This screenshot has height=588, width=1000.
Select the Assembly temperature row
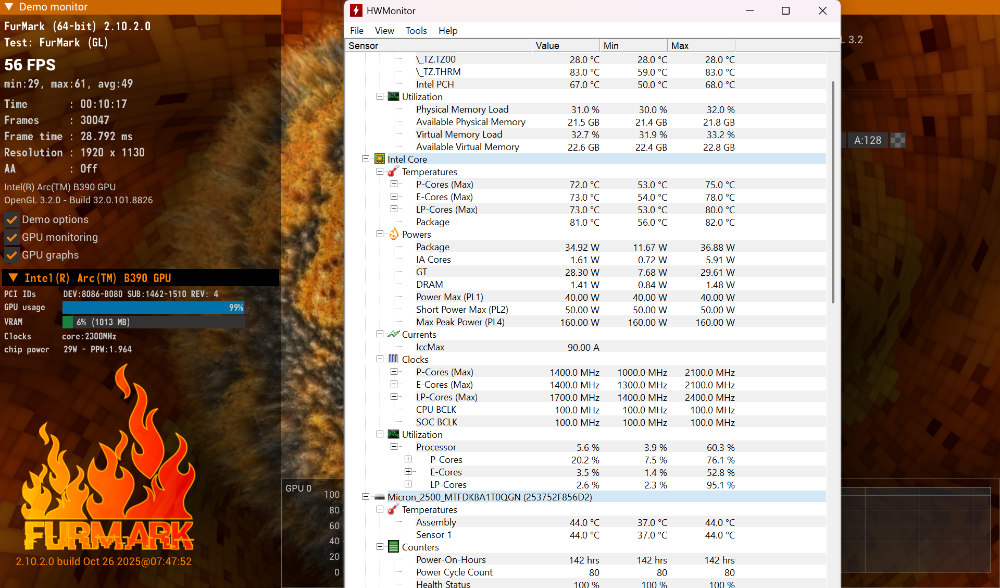point(585,522)
